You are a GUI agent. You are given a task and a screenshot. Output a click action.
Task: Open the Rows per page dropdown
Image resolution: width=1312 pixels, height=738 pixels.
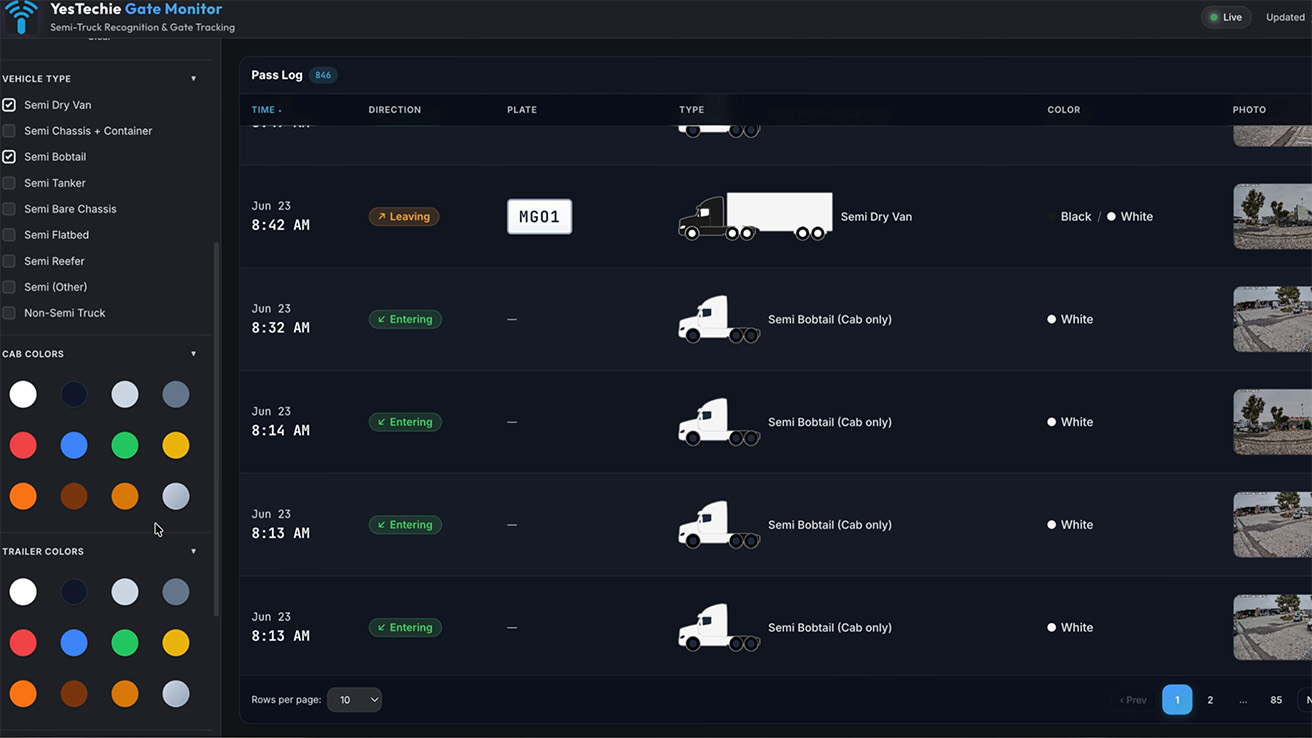[354, 700]
